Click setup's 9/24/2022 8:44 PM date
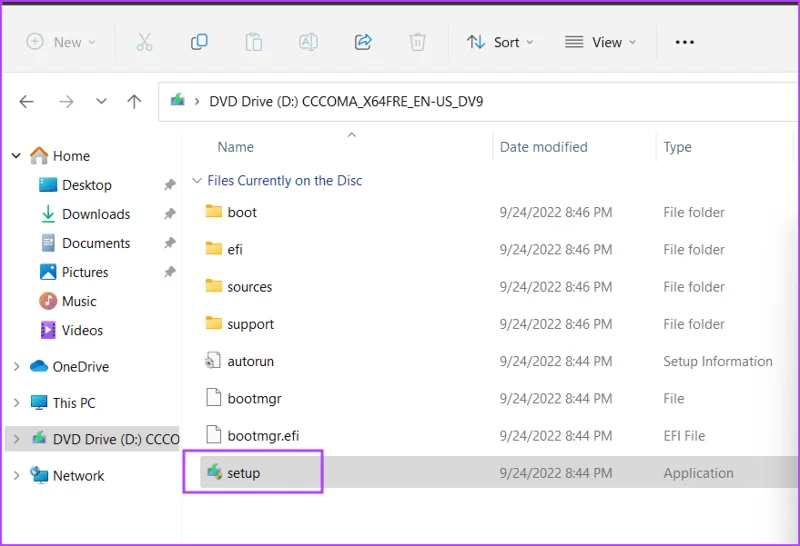Viewport: 800px width, 546px height. tap(556, 473)
